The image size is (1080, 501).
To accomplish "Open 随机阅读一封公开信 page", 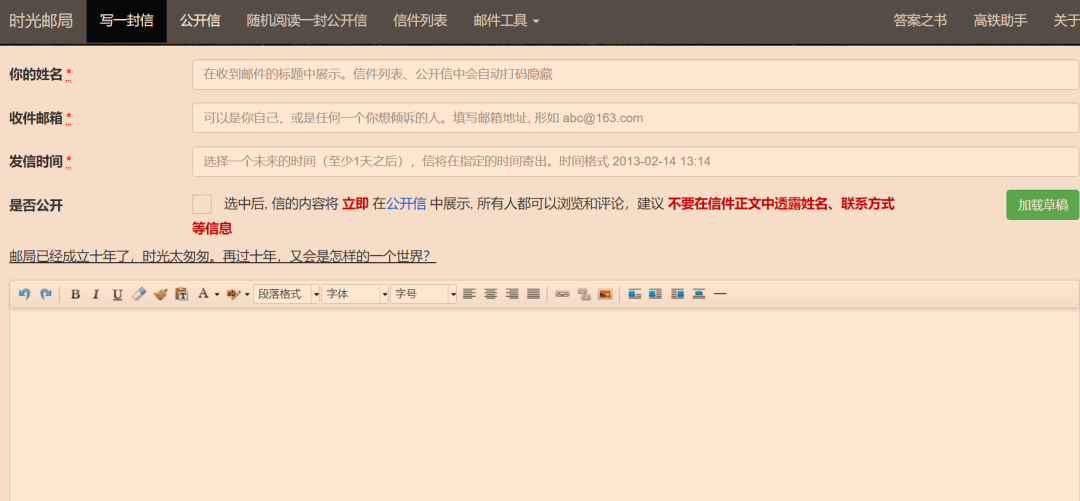I will 307,21.
